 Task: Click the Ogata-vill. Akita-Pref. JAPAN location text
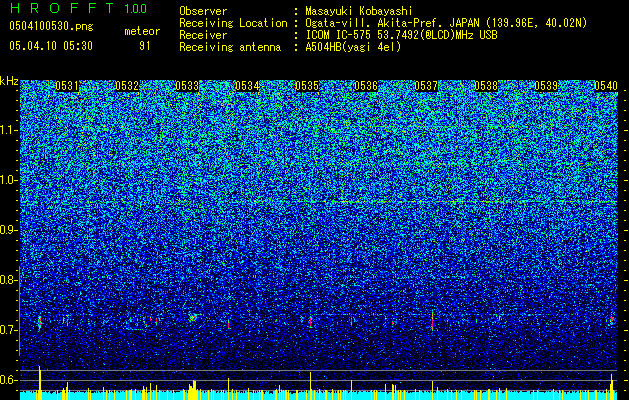(x=446, y=23)
